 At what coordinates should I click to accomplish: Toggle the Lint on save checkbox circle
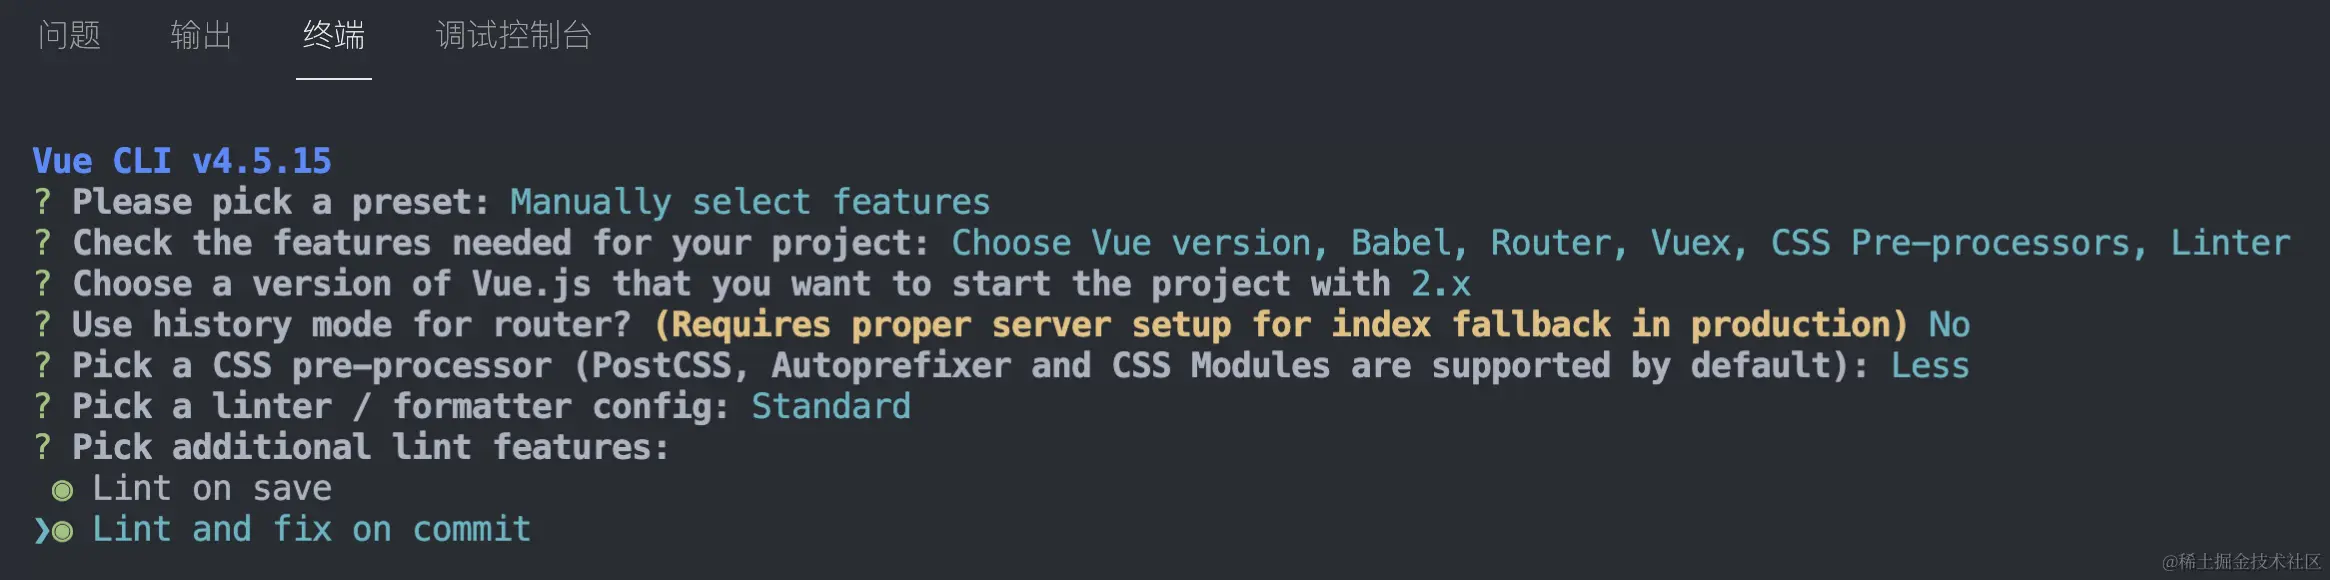[x=62, y=490]
